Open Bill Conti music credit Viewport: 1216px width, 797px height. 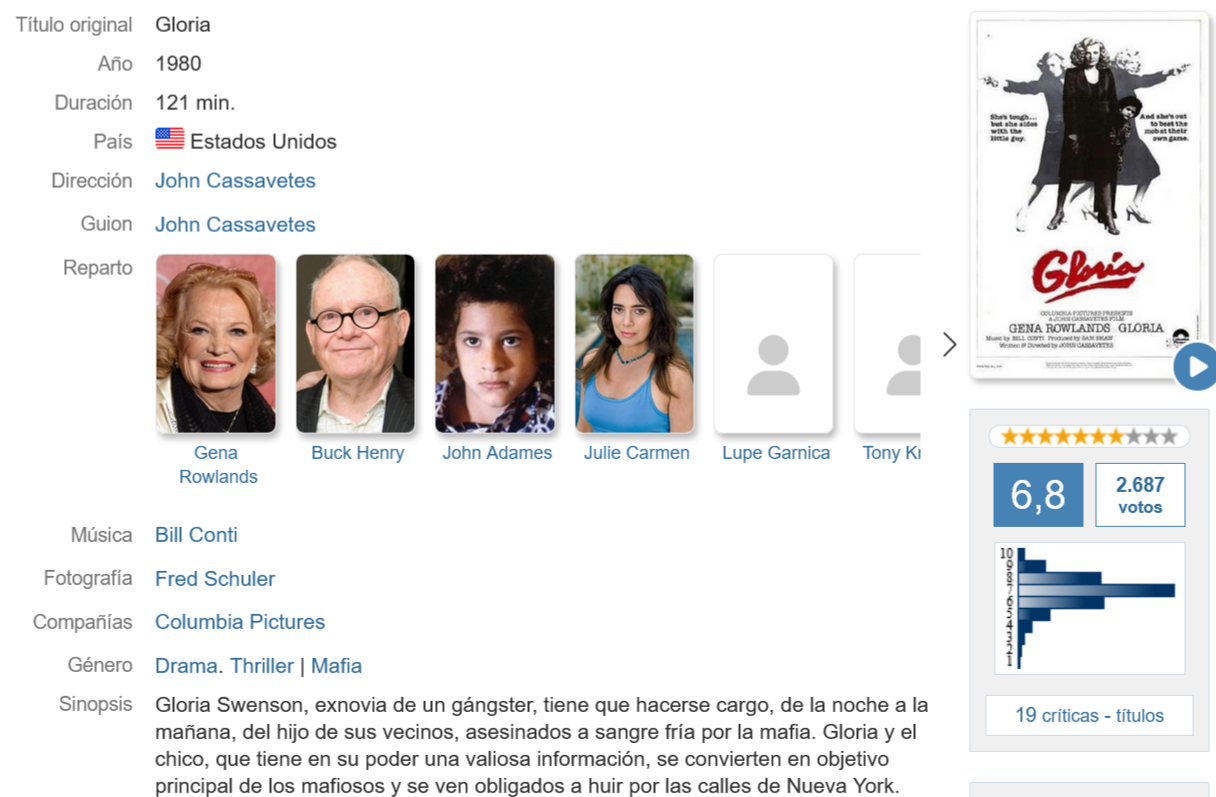(x=196, y=535)
